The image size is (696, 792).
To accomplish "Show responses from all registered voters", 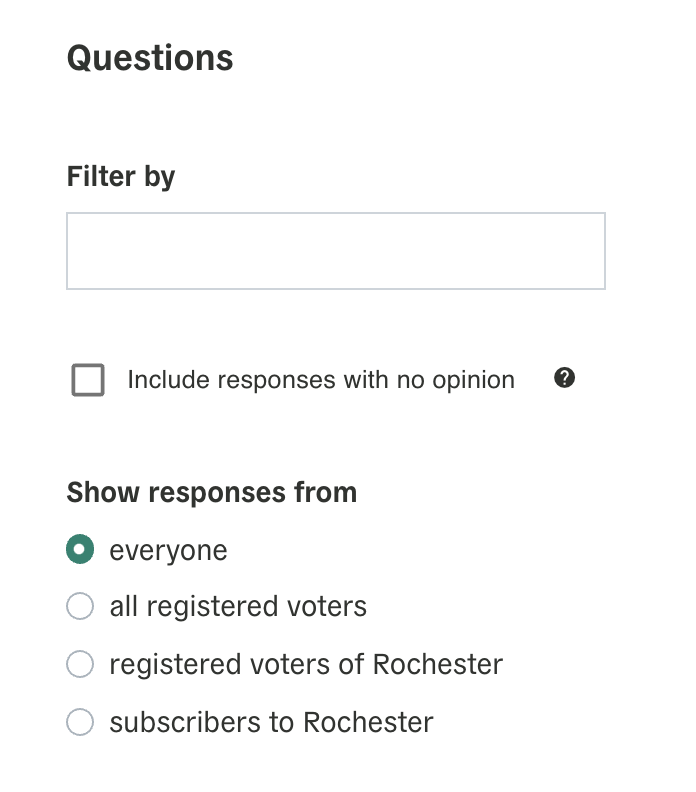I will point(80,606).
